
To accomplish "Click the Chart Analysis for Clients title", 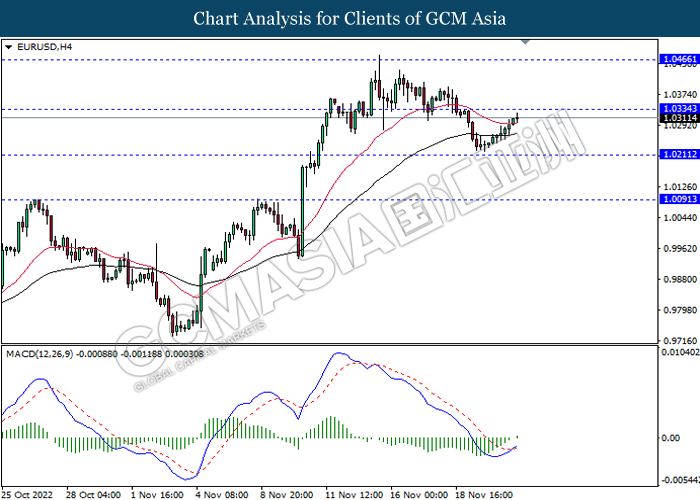I will (x=350, y=18).
